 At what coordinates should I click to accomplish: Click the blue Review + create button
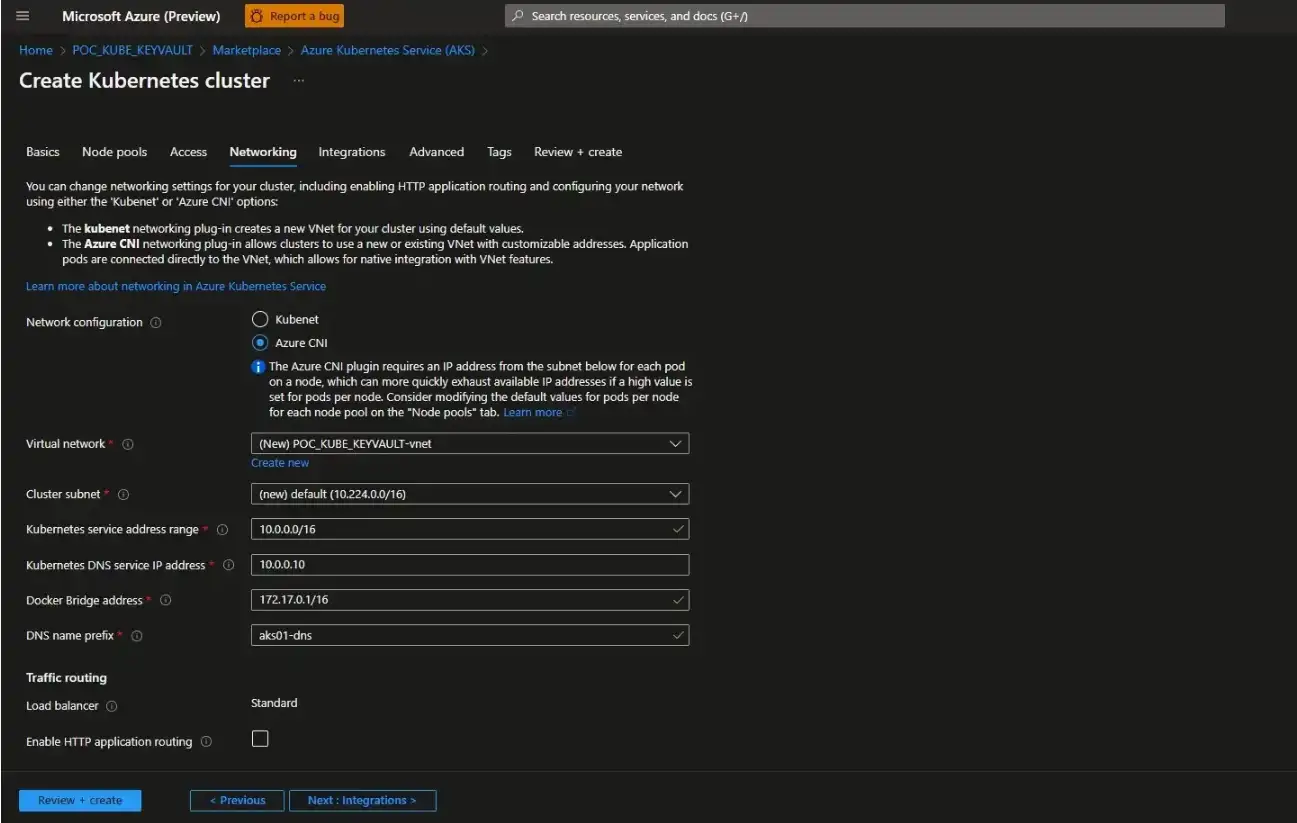(x=80, y=800)
